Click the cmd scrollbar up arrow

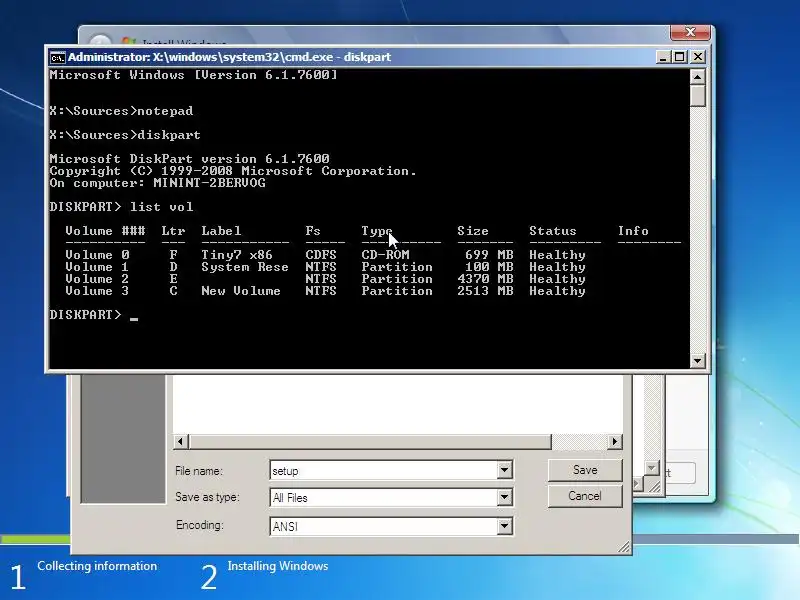point(697,77)
